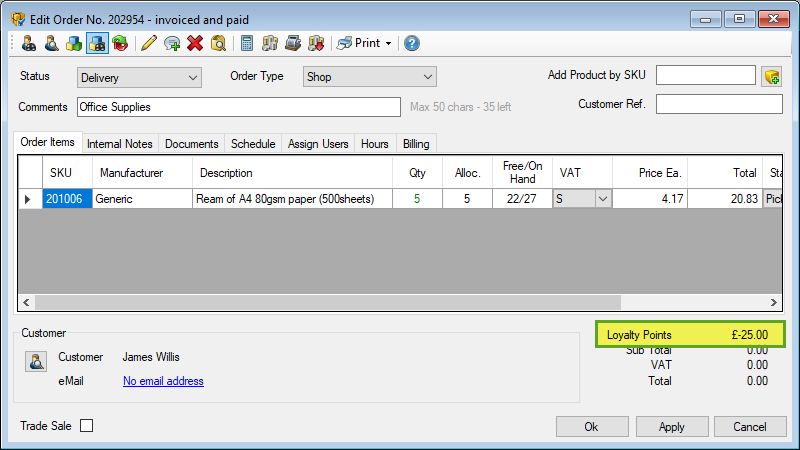
Task: Open the VAT dropdown in the item row
Action: pos(602,199)
